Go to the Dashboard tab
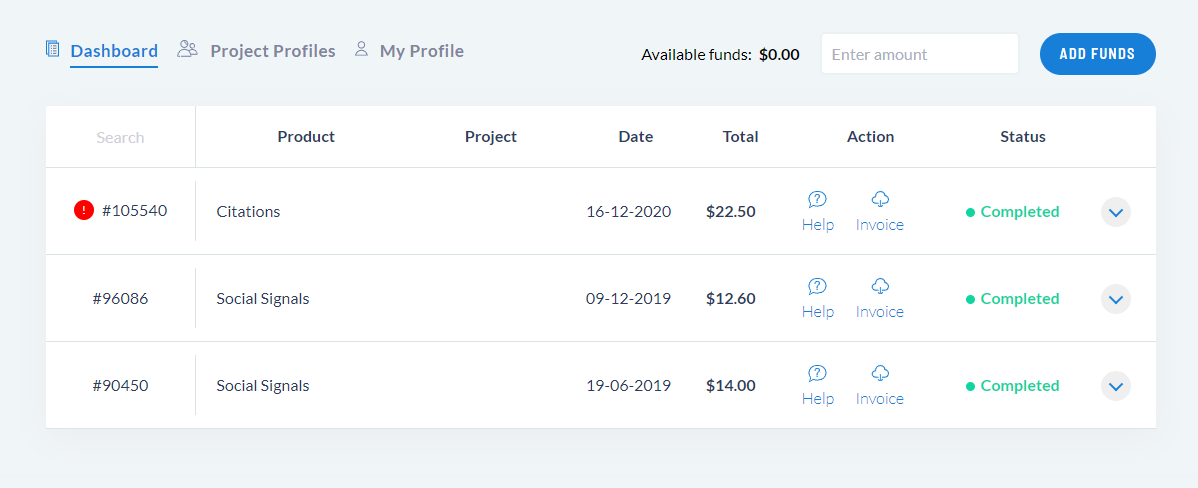The image size is (1198, 488). click(114, 51)
